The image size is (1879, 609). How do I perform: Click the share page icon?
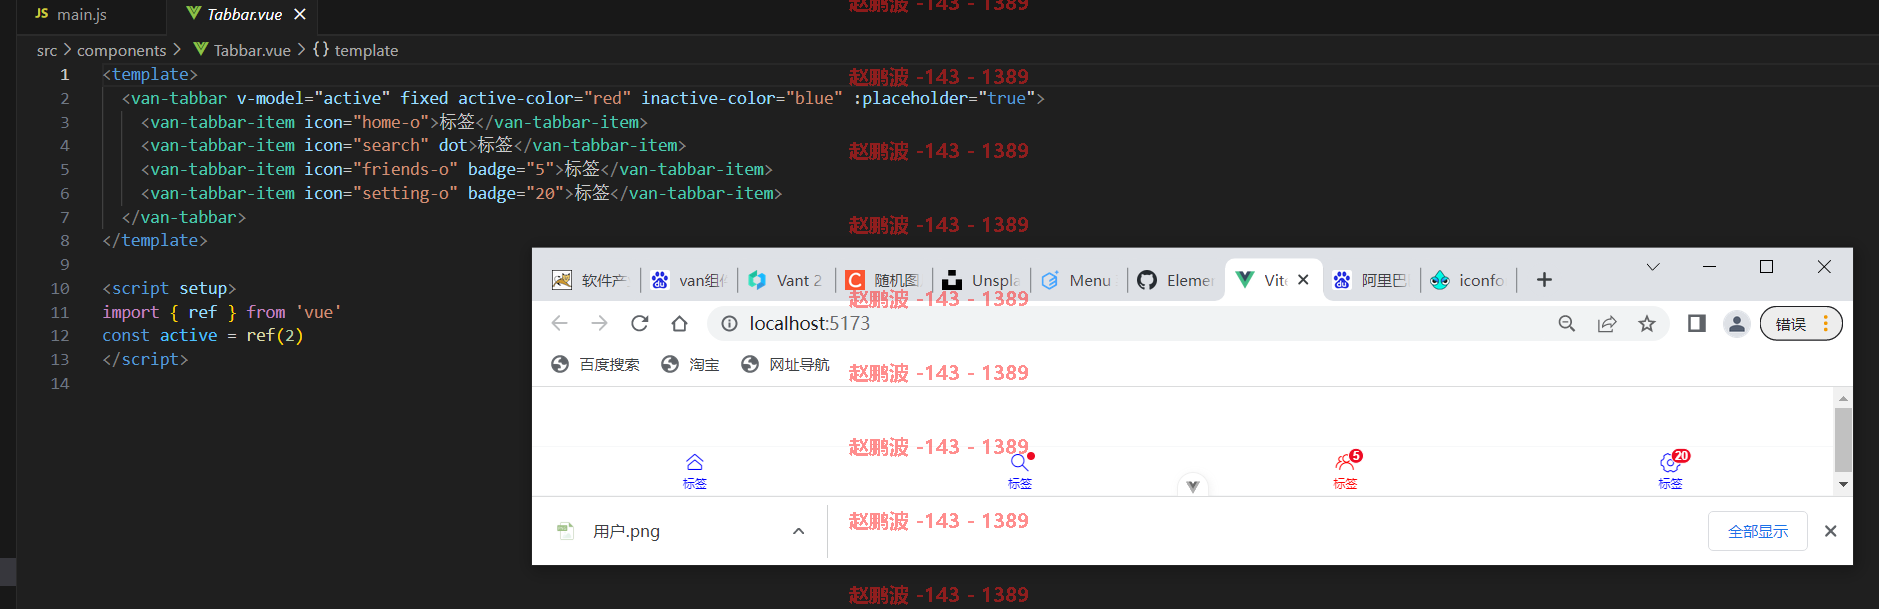1607,323
